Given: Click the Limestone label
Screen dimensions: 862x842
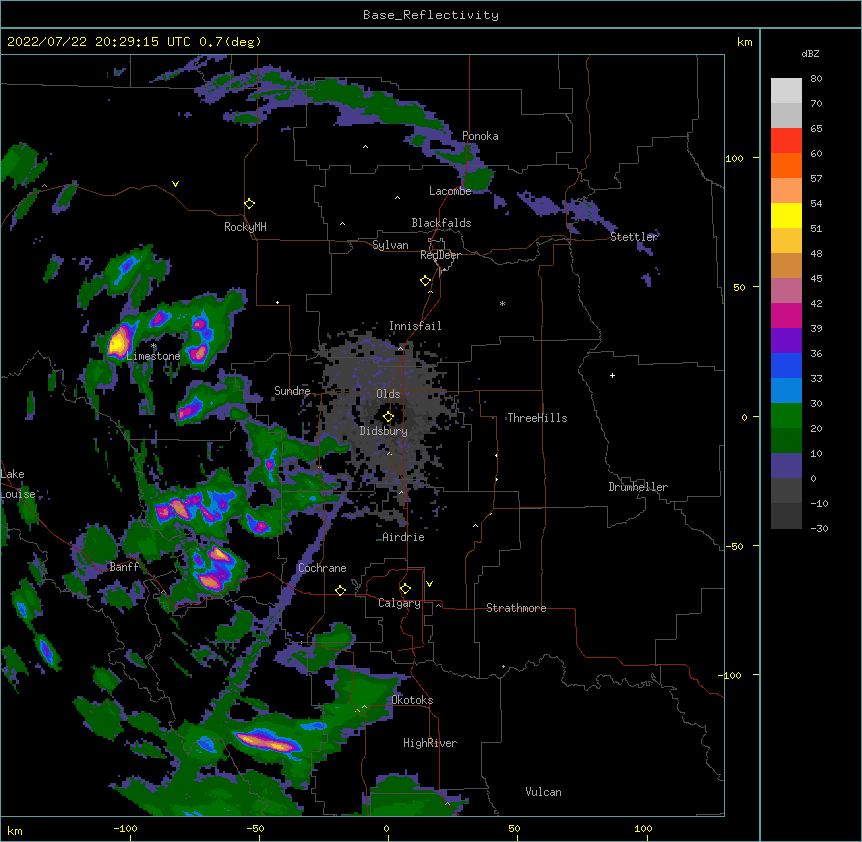Looking at the screenshot, I should (153, 356).
